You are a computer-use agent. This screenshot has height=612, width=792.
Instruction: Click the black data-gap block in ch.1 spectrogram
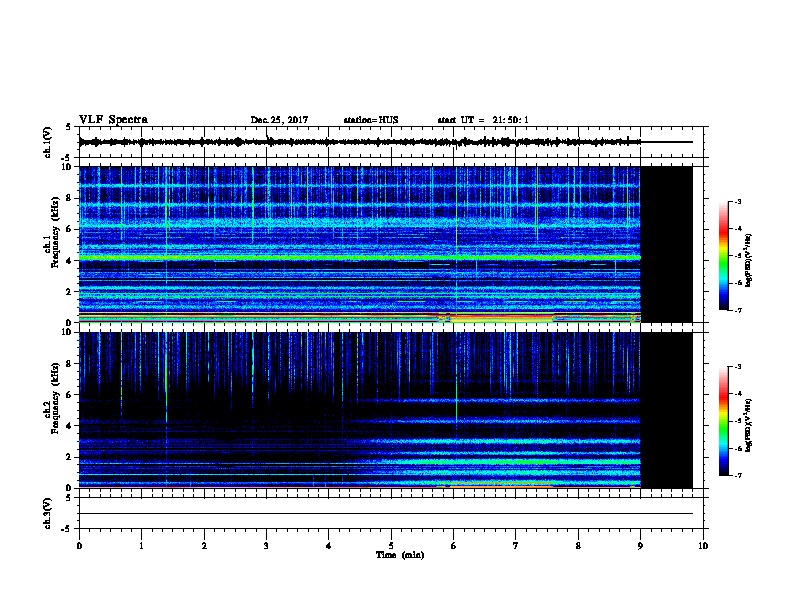pos(666,244)
